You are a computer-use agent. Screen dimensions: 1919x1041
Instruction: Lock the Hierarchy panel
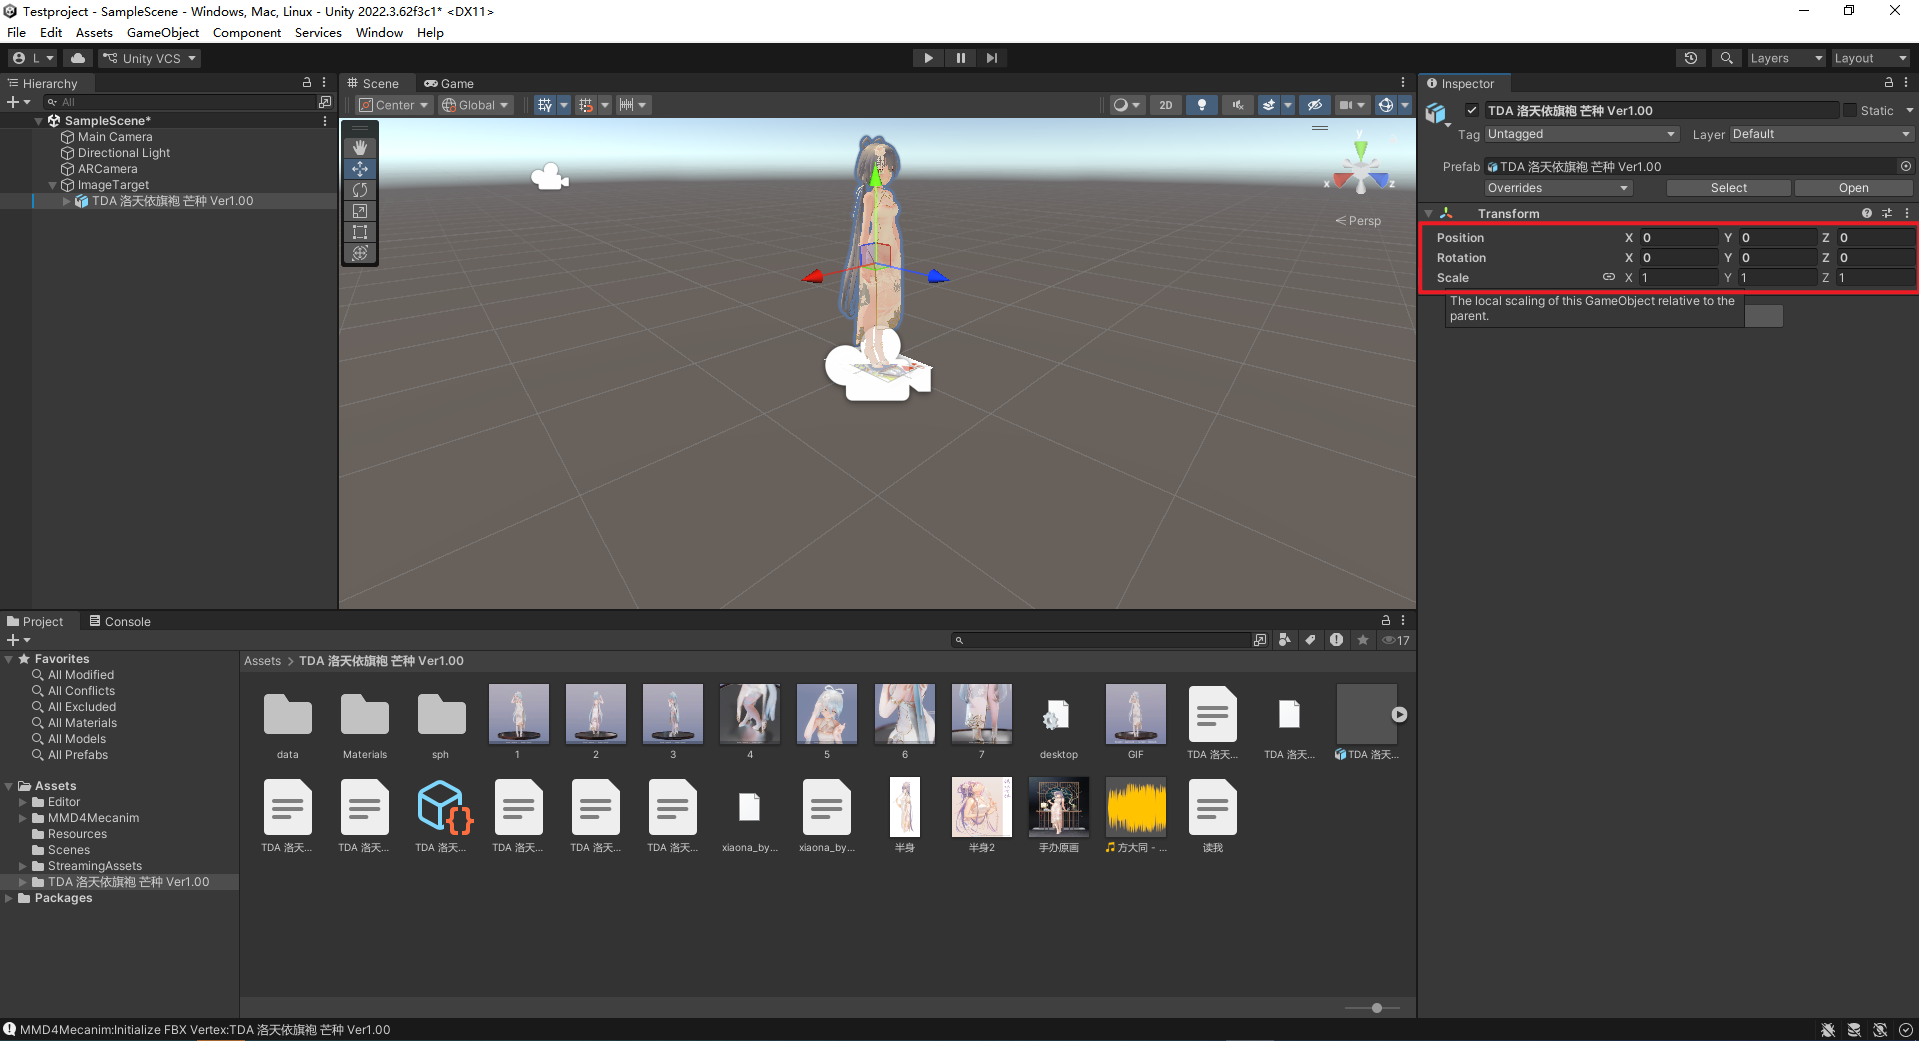(x=307, y=83)
